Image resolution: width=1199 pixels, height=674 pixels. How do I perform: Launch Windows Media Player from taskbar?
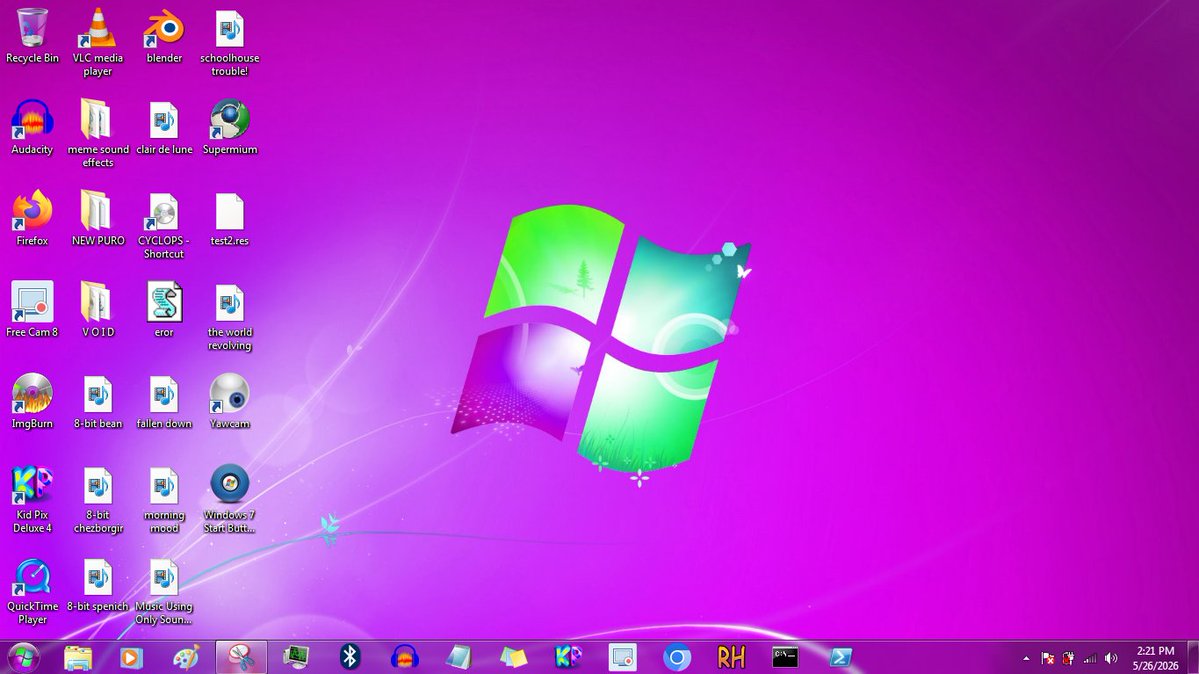coord(132,657)
